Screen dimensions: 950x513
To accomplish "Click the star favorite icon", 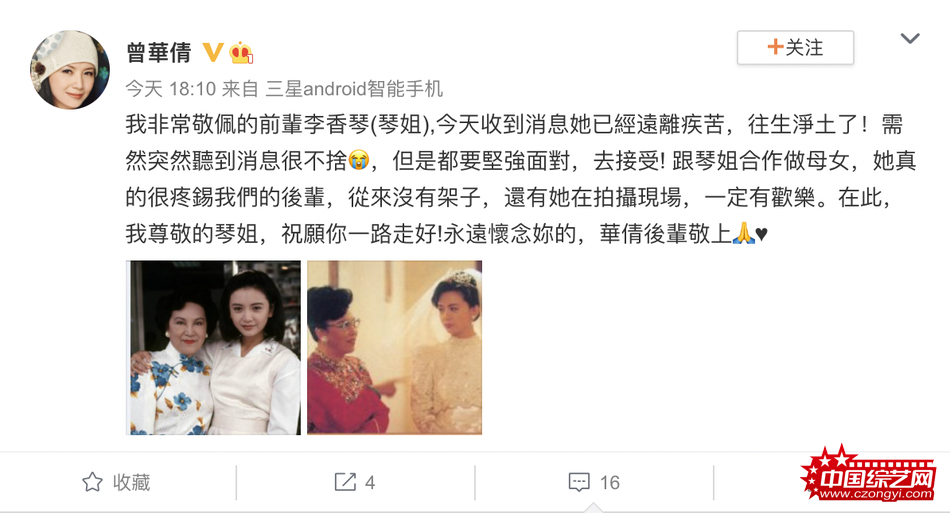I will tap(92, 482).
